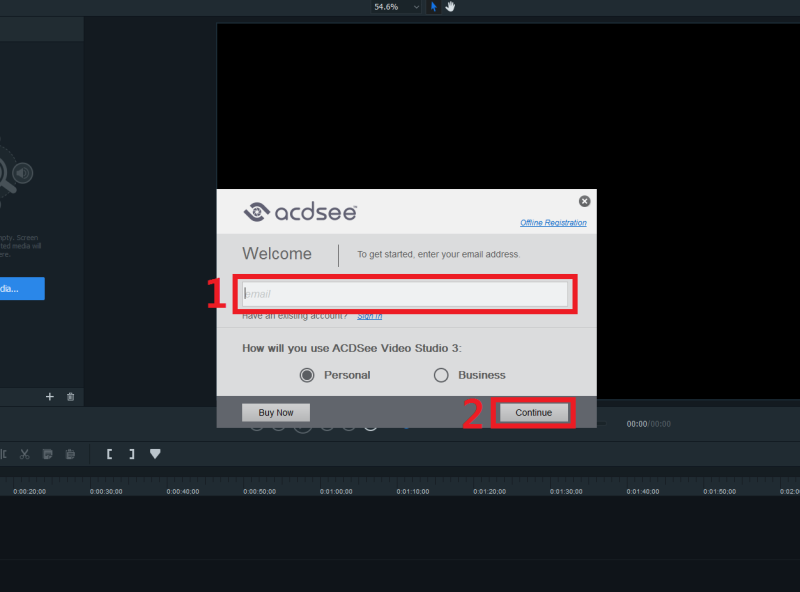Add a timeline marker with pentagon icon
Viewport: 800px width, 592px height.
tap(155, 454)
